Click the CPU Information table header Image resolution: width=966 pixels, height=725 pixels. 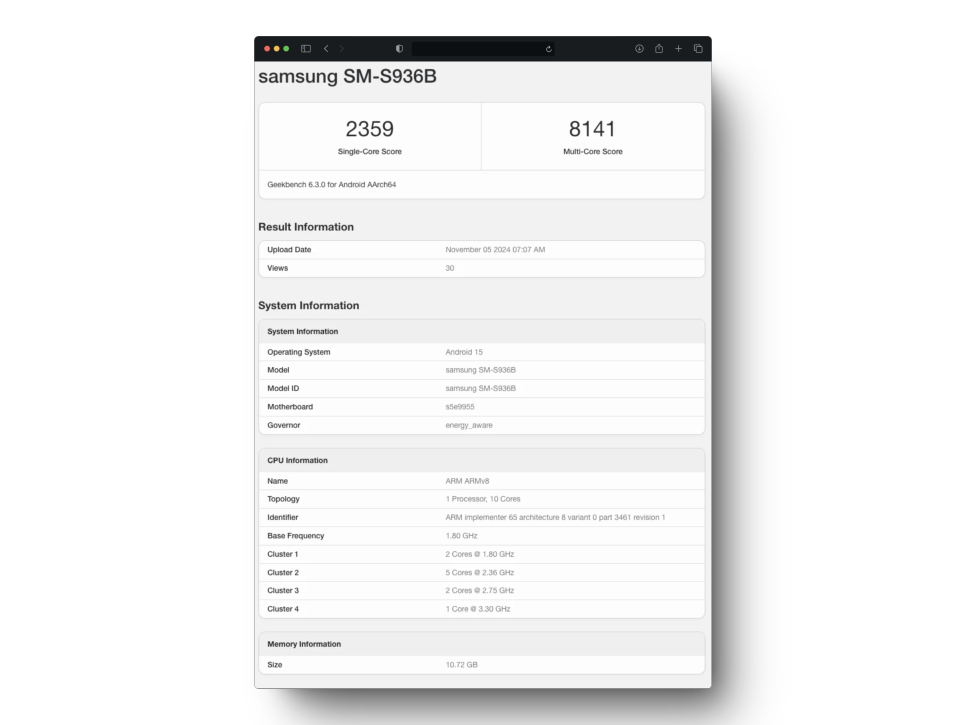click(x=482, y=460)
